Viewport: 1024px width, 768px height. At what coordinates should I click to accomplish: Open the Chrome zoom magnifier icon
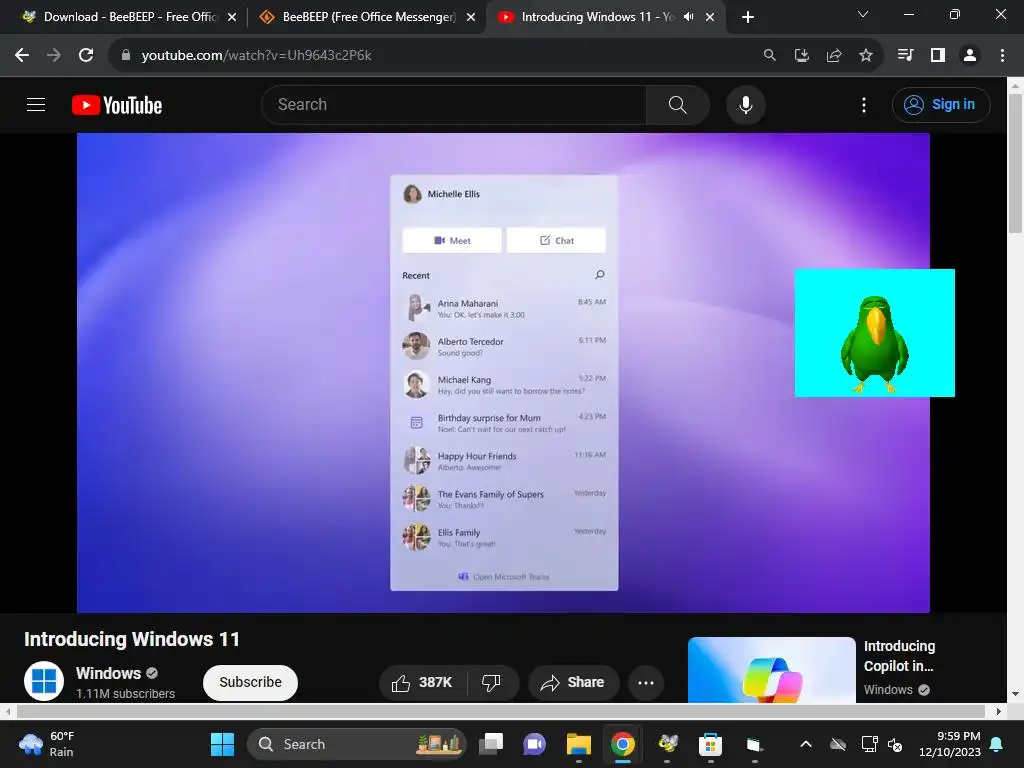(770, 56)
